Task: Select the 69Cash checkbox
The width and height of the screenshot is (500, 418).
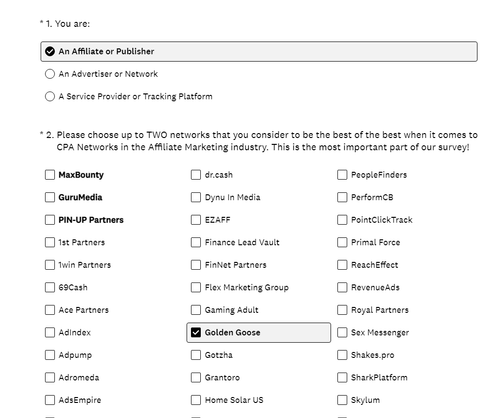Action: click(50, 287)
